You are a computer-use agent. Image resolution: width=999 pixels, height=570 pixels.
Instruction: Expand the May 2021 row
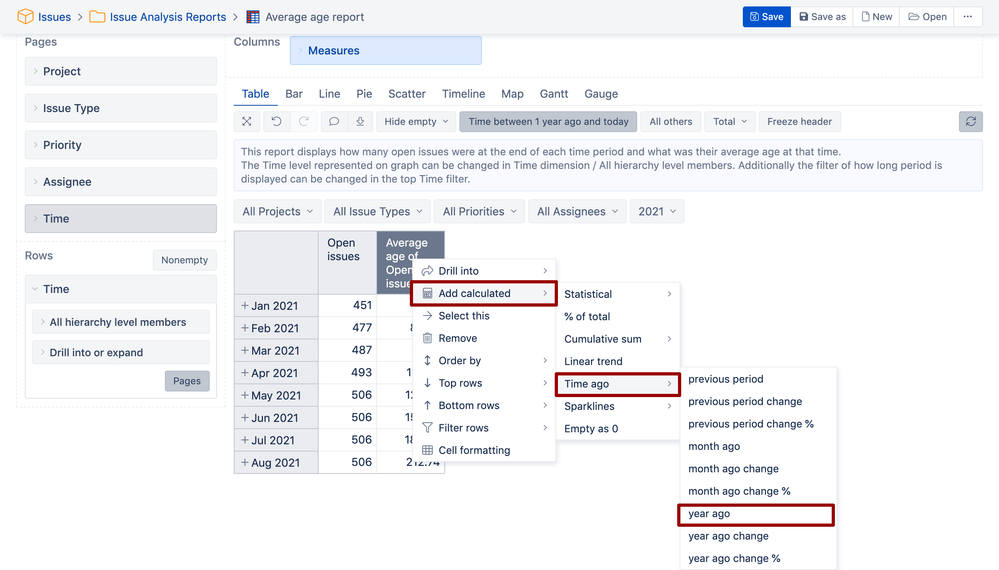(245, 395)
